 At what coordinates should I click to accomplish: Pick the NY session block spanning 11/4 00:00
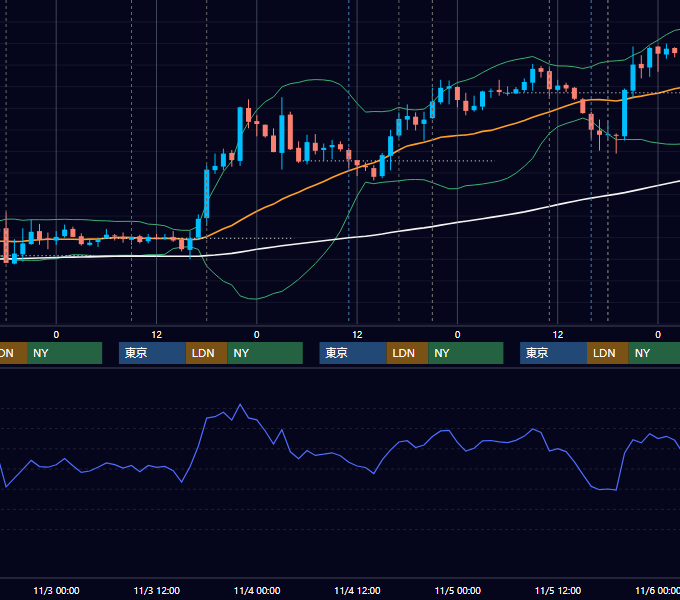tap(265, 353)
